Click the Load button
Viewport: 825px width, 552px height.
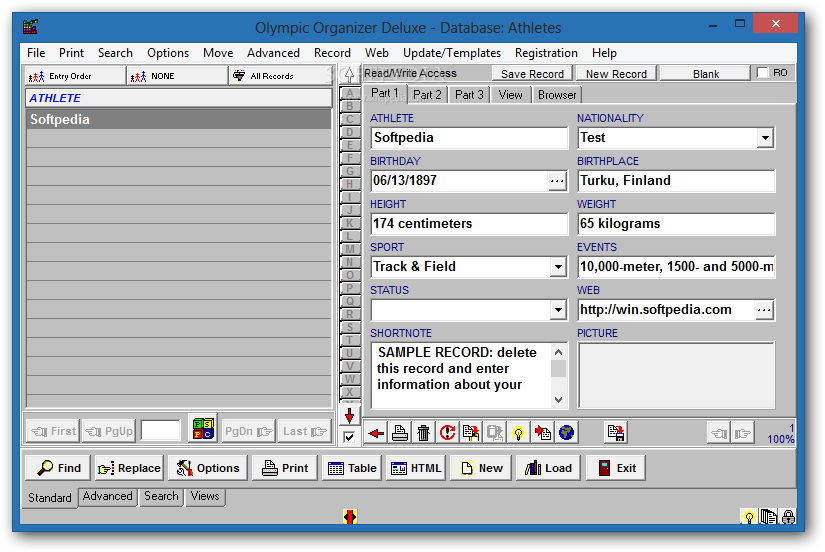click(548, 468)
